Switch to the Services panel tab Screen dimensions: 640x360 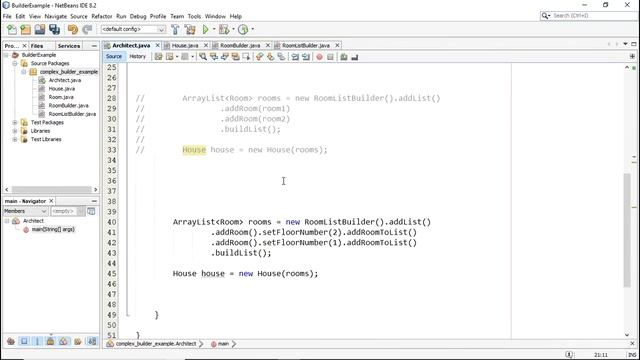coord(69,46)
